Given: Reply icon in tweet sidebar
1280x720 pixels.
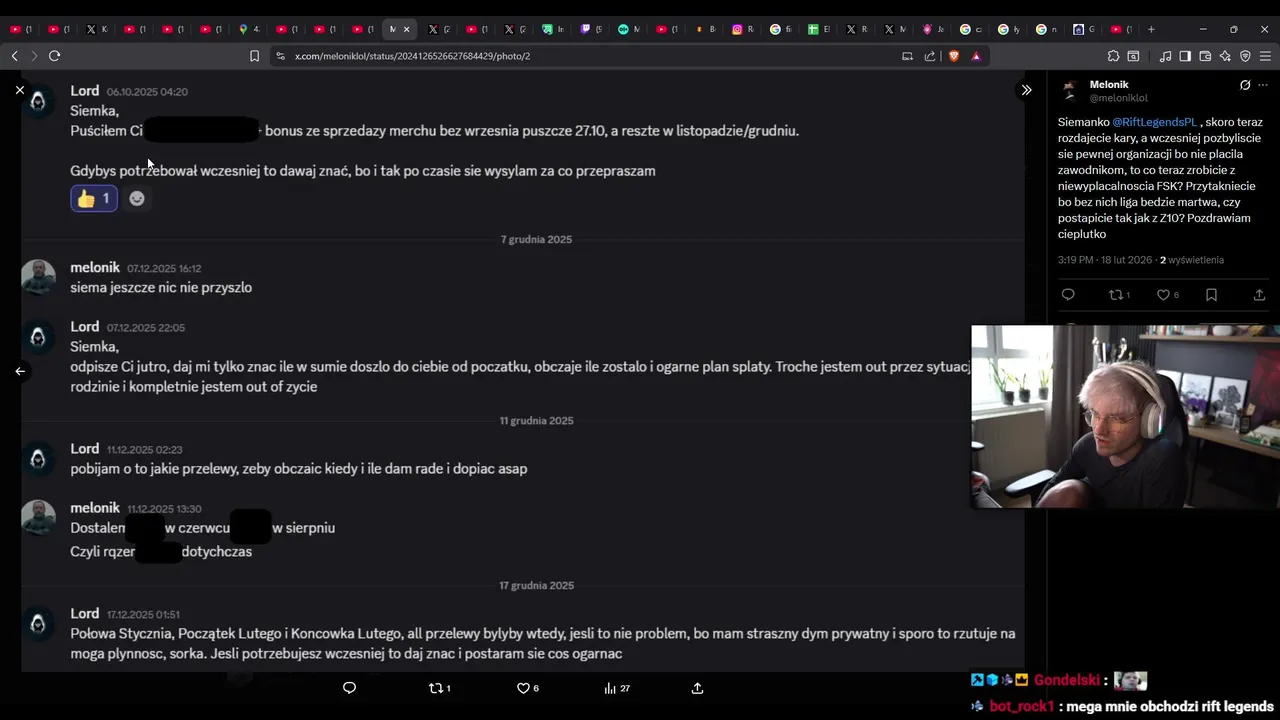Looking at the screenshot, I should coord(1068,295).
